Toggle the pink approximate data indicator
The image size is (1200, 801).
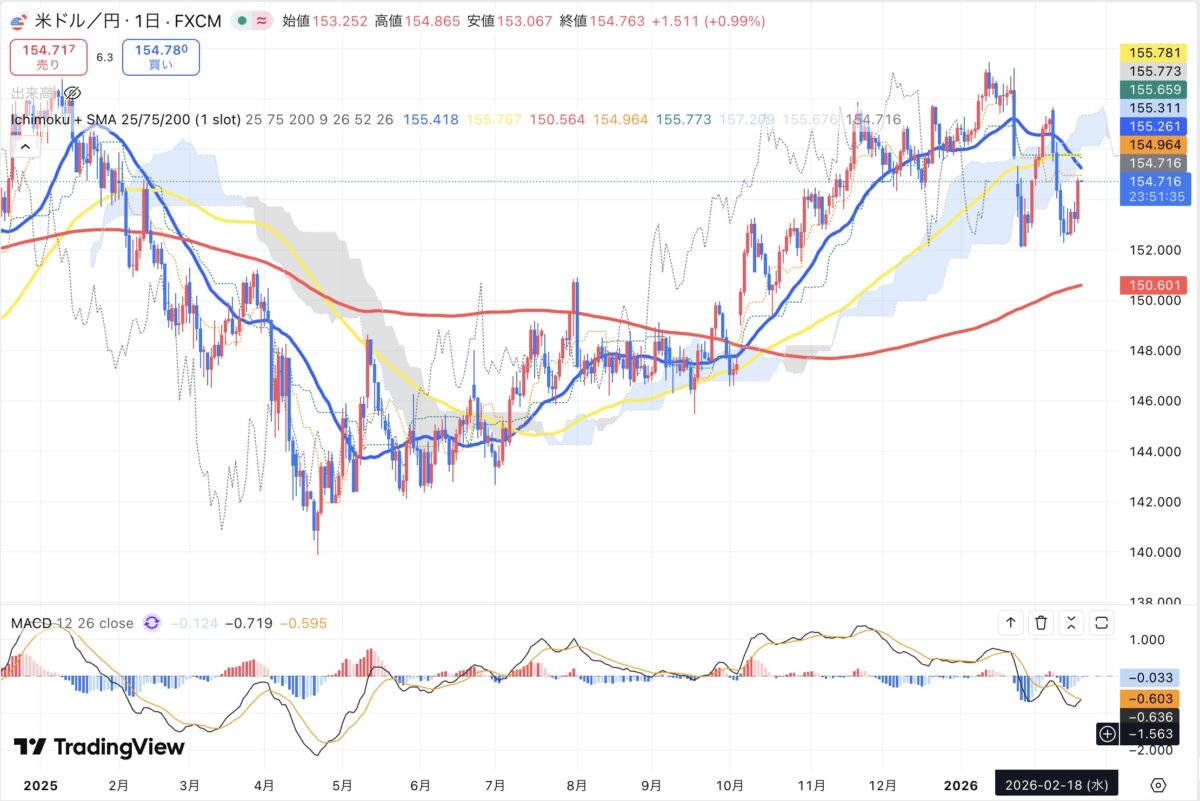tap(263, 21)
